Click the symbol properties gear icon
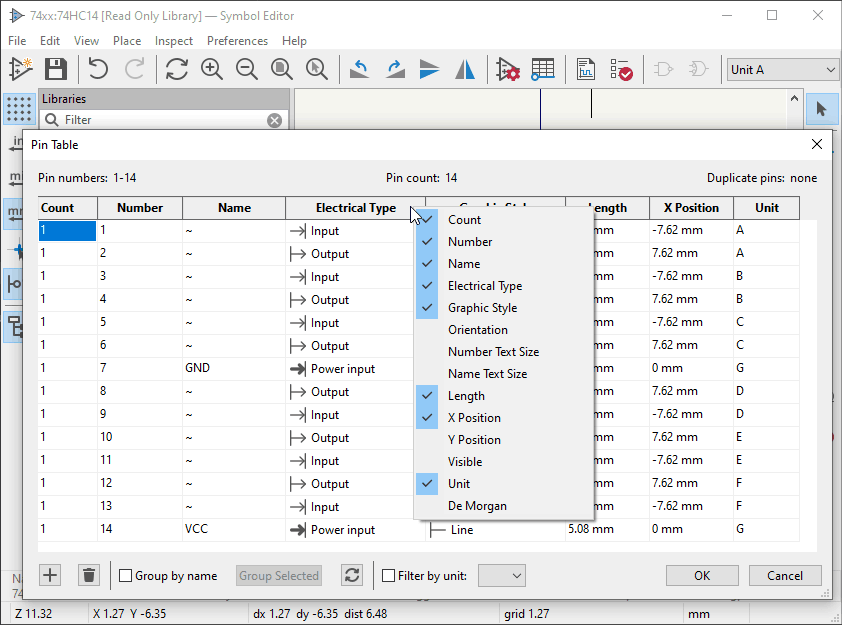 click(507, 69)
